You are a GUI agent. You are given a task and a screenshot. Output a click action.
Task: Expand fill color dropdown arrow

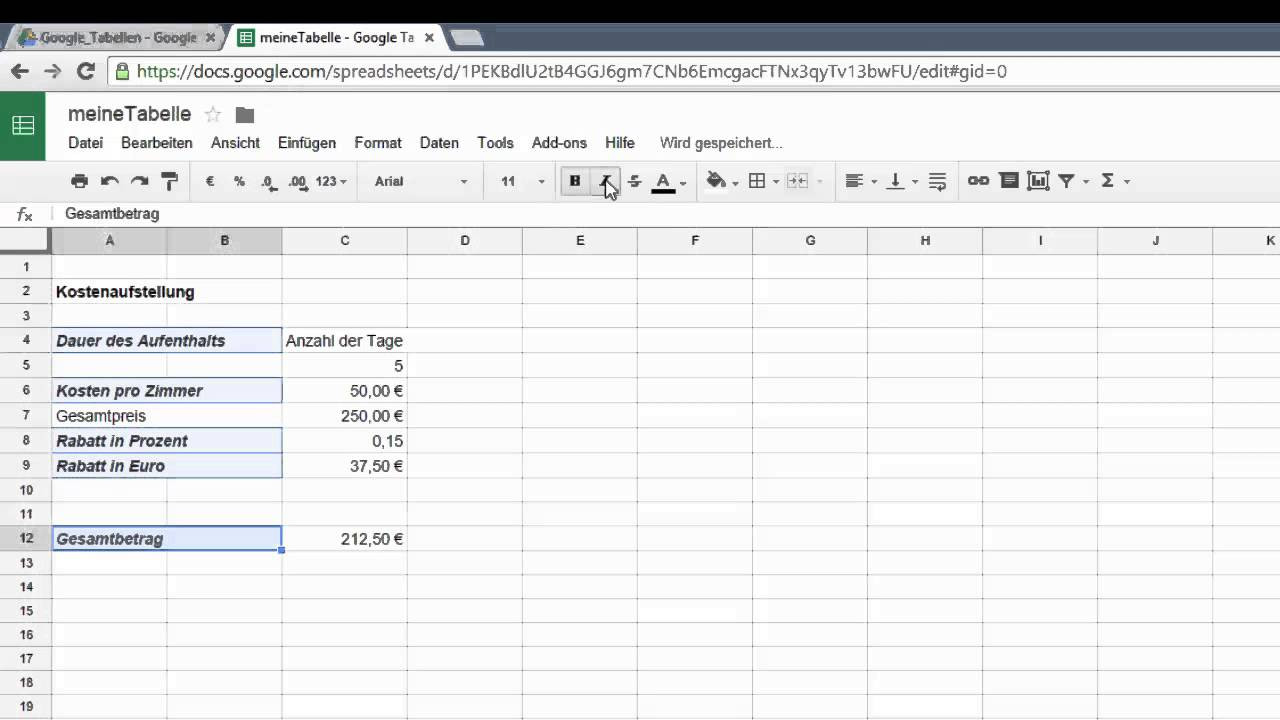(735, 182)
